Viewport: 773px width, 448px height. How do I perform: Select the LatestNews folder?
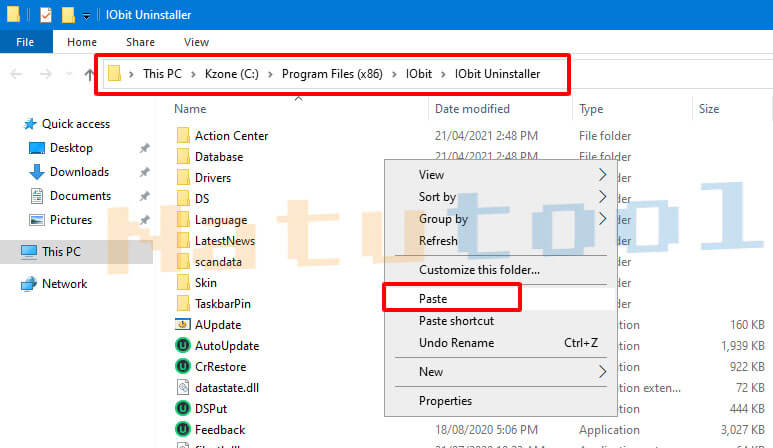tap(225, 241)
